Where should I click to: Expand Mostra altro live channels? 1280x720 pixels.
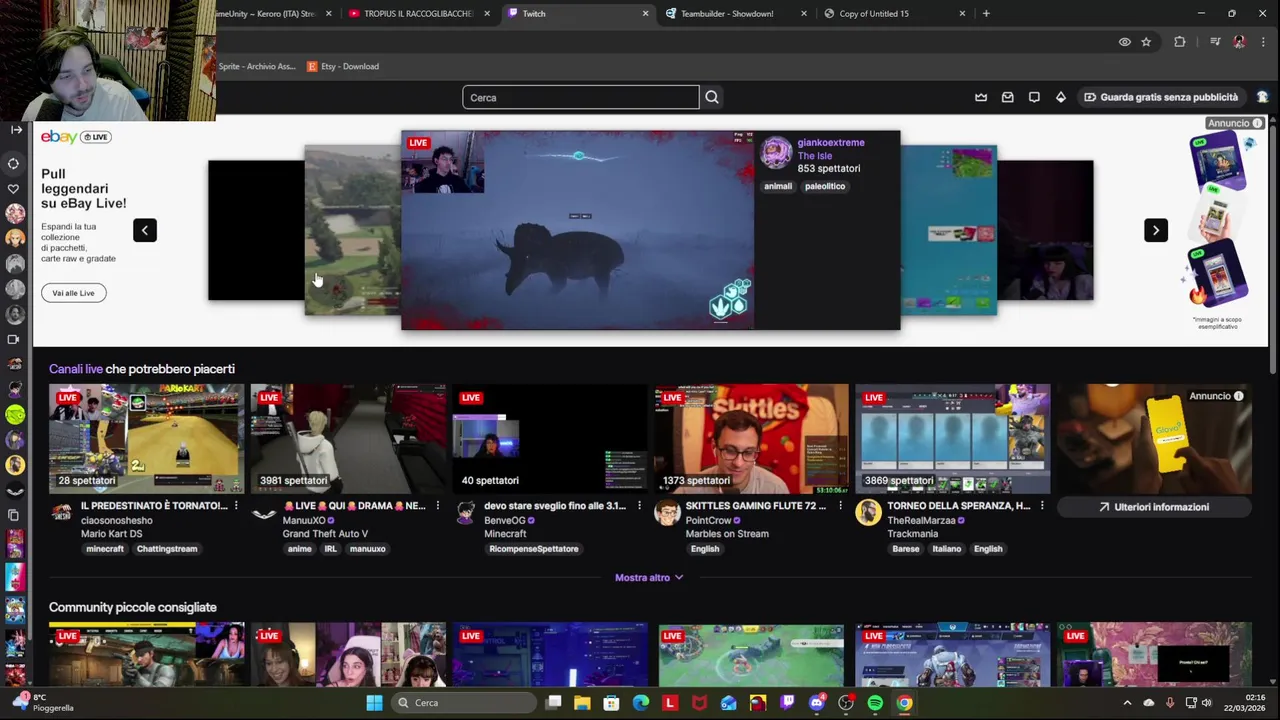pos(649,577)
